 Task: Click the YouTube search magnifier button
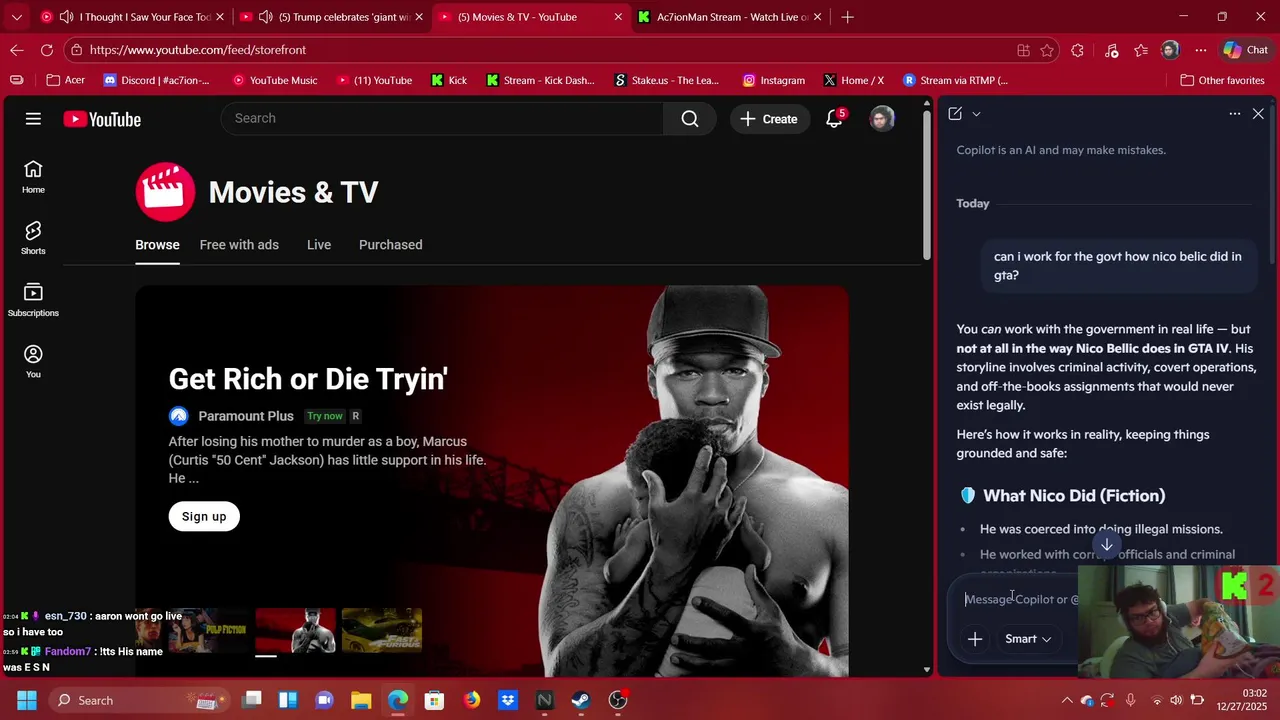pos(690,119)
